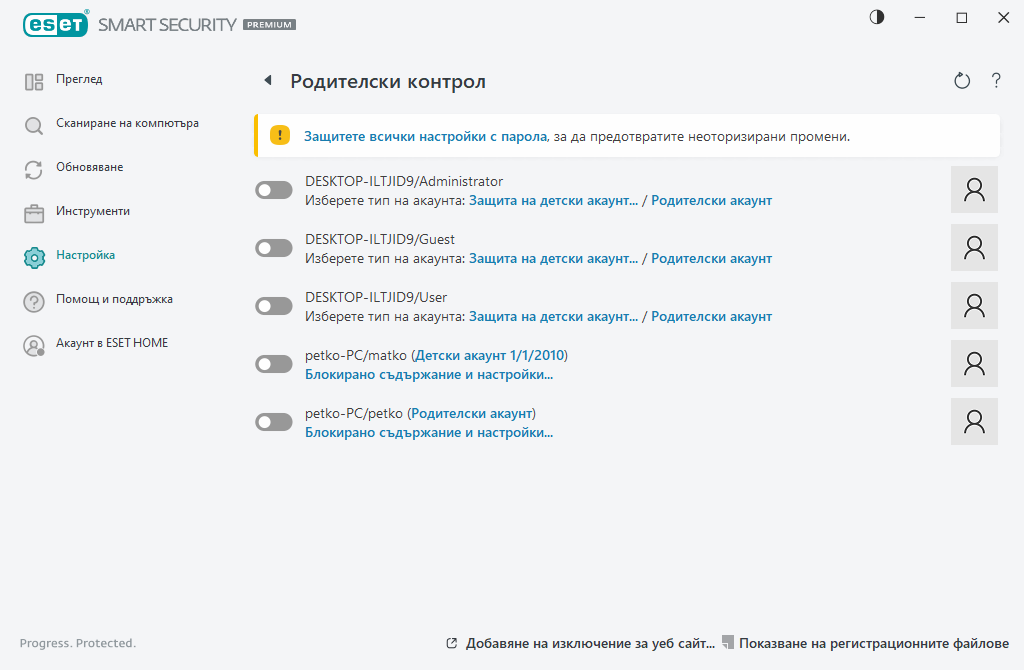Go back using the left arrow chevron
This screenshot has height=670, width=1024.
pos(266,79)
